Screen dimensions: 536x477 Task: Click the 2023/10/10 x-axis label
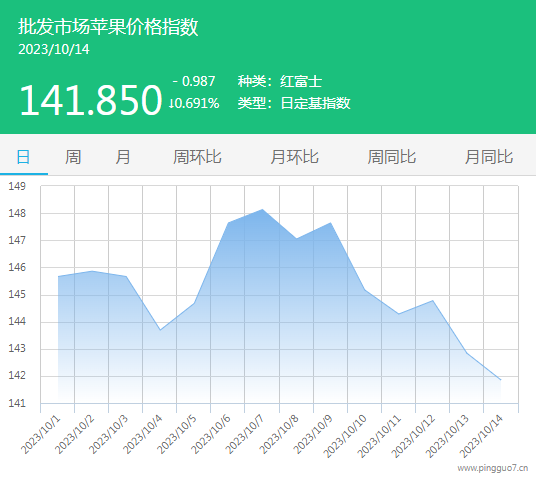tap(345, 436)
